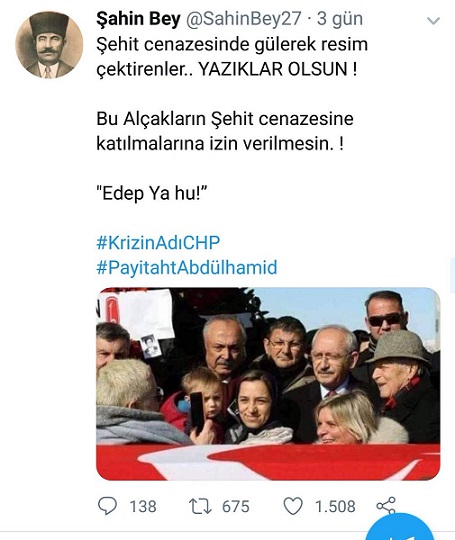Retweet using the retweet arrows icon
The height and width of the screenshot is (540, 455).
(200, 506)
